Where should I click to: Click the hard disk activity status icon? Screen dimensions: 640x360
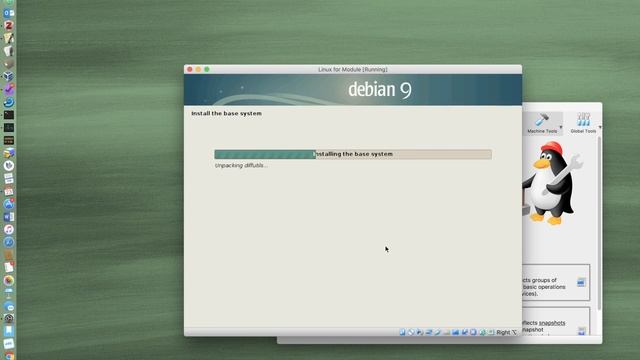pos(402,332)
